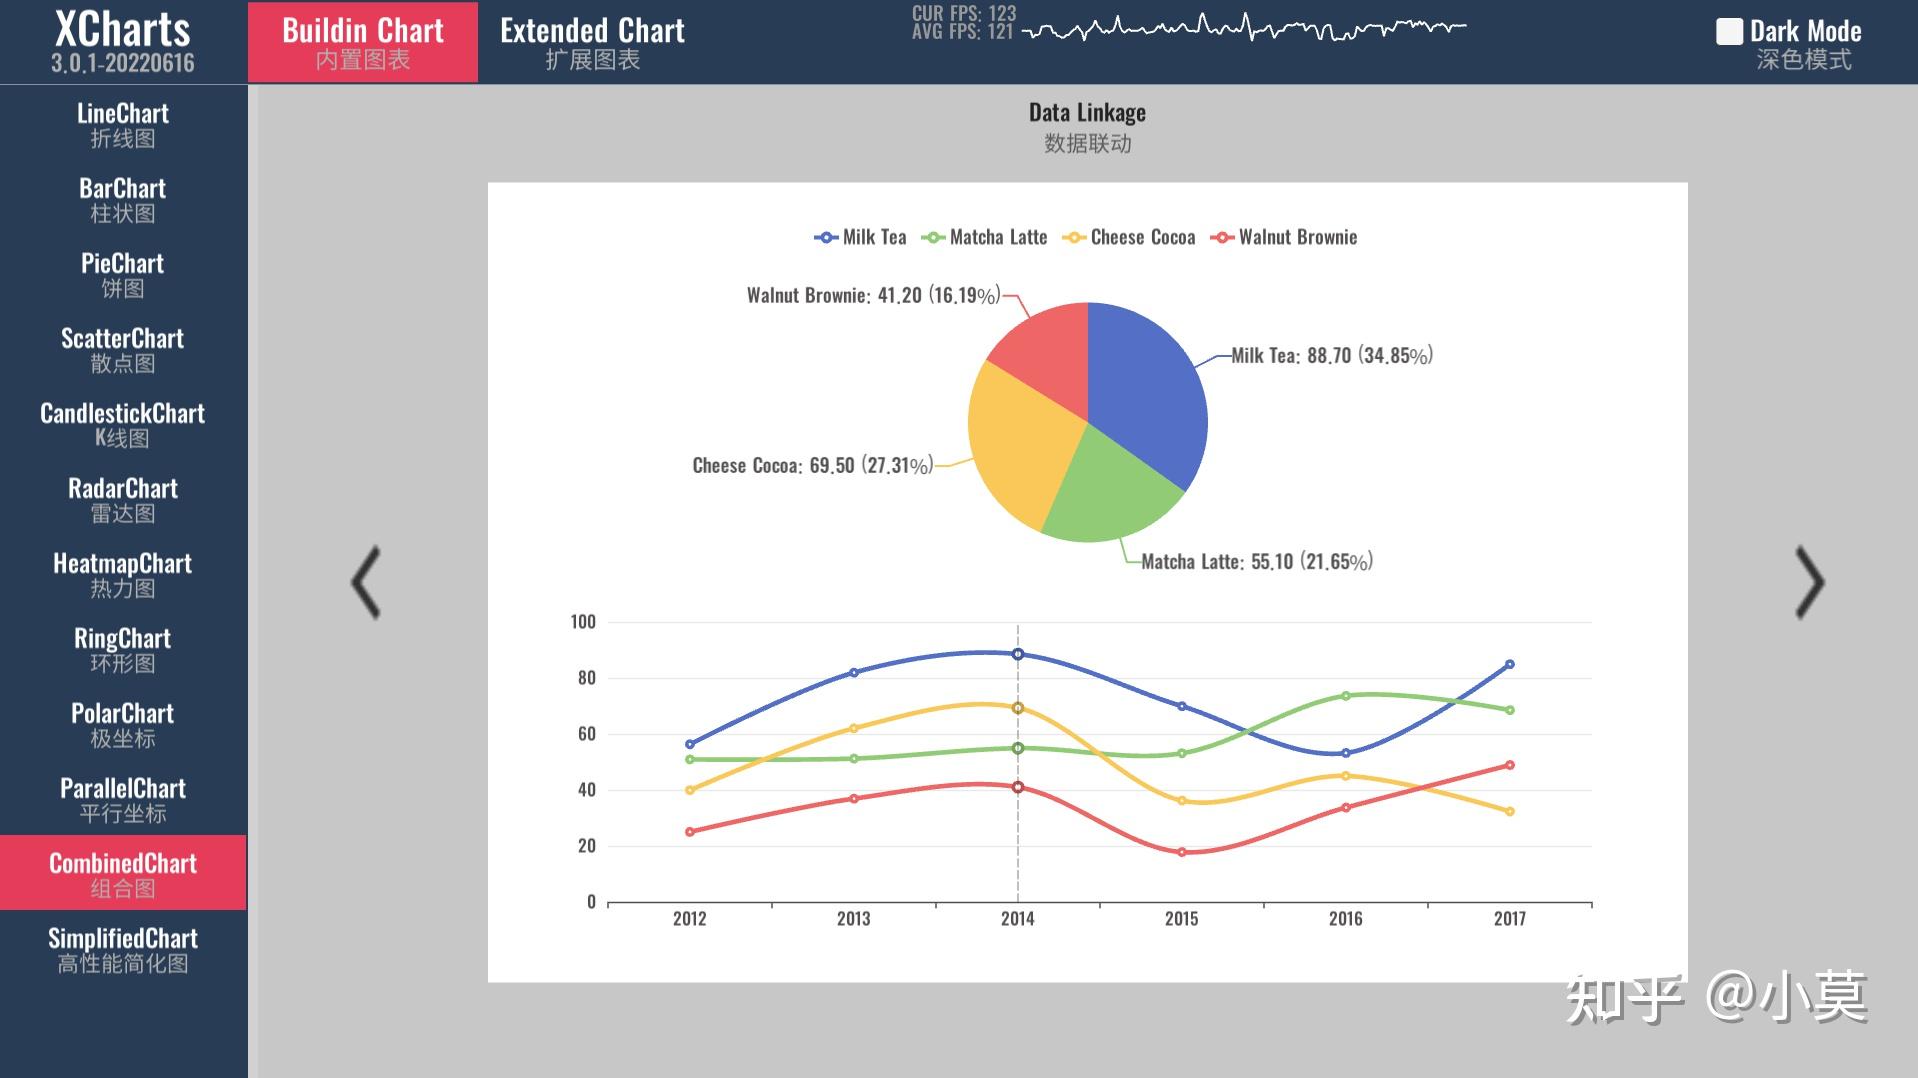Switch to the Buildin Chart tab

(362, 40)
